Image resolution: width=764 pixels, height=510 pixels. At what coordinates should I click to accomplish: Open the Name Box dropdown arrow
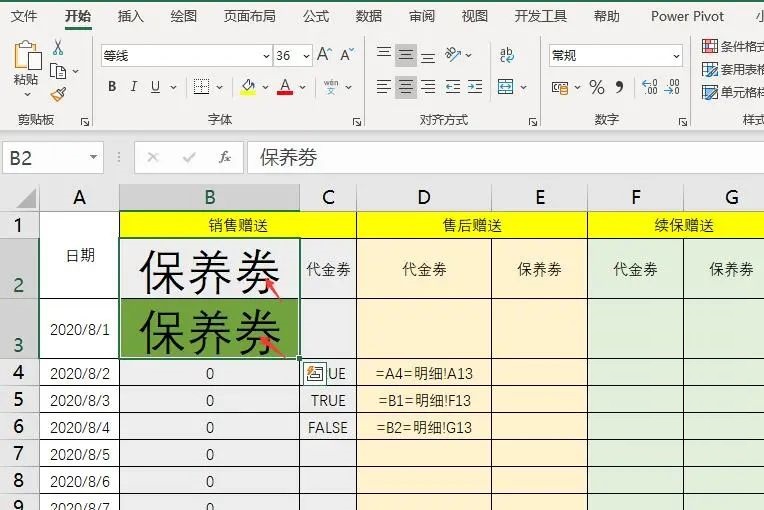(x=93, y=157)
